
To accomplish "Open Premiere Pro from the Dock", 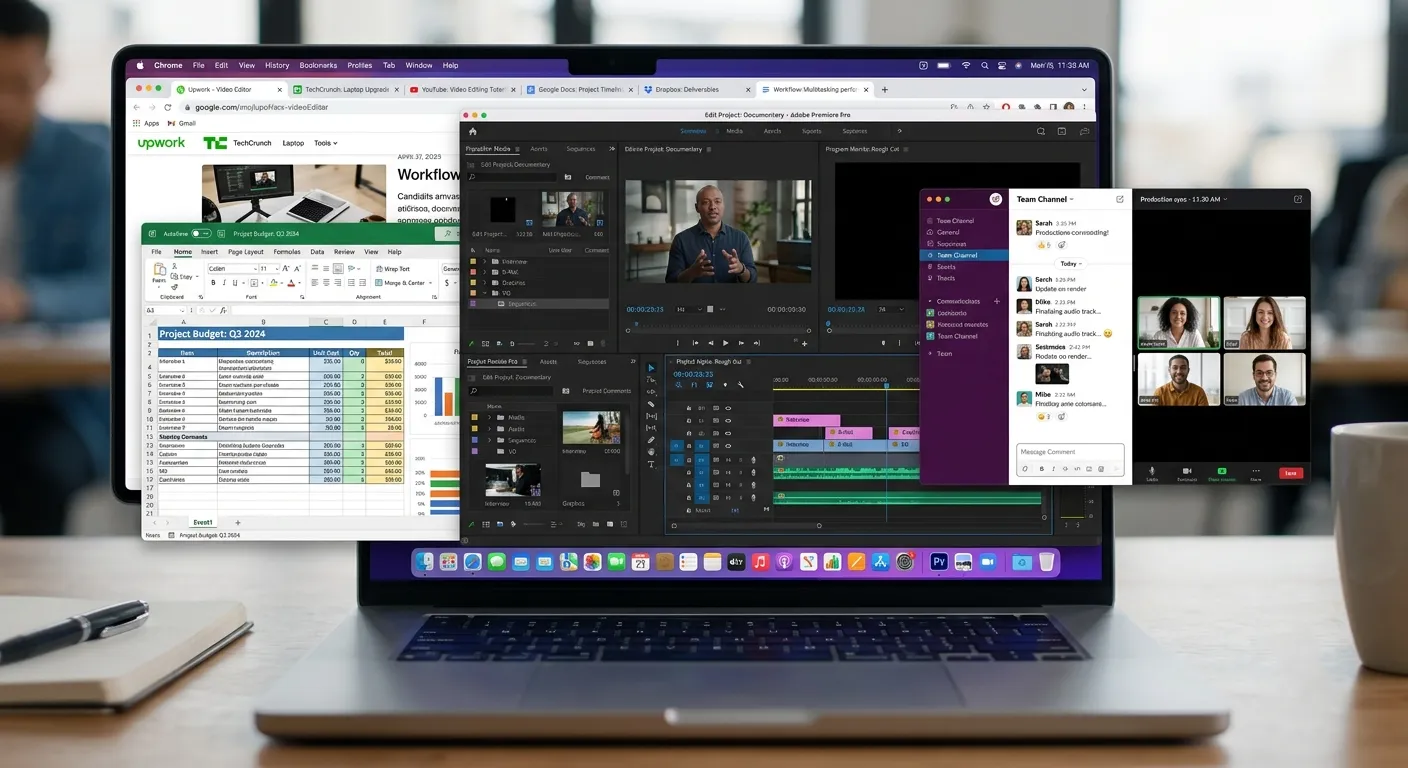I will (x=938, y=562).
